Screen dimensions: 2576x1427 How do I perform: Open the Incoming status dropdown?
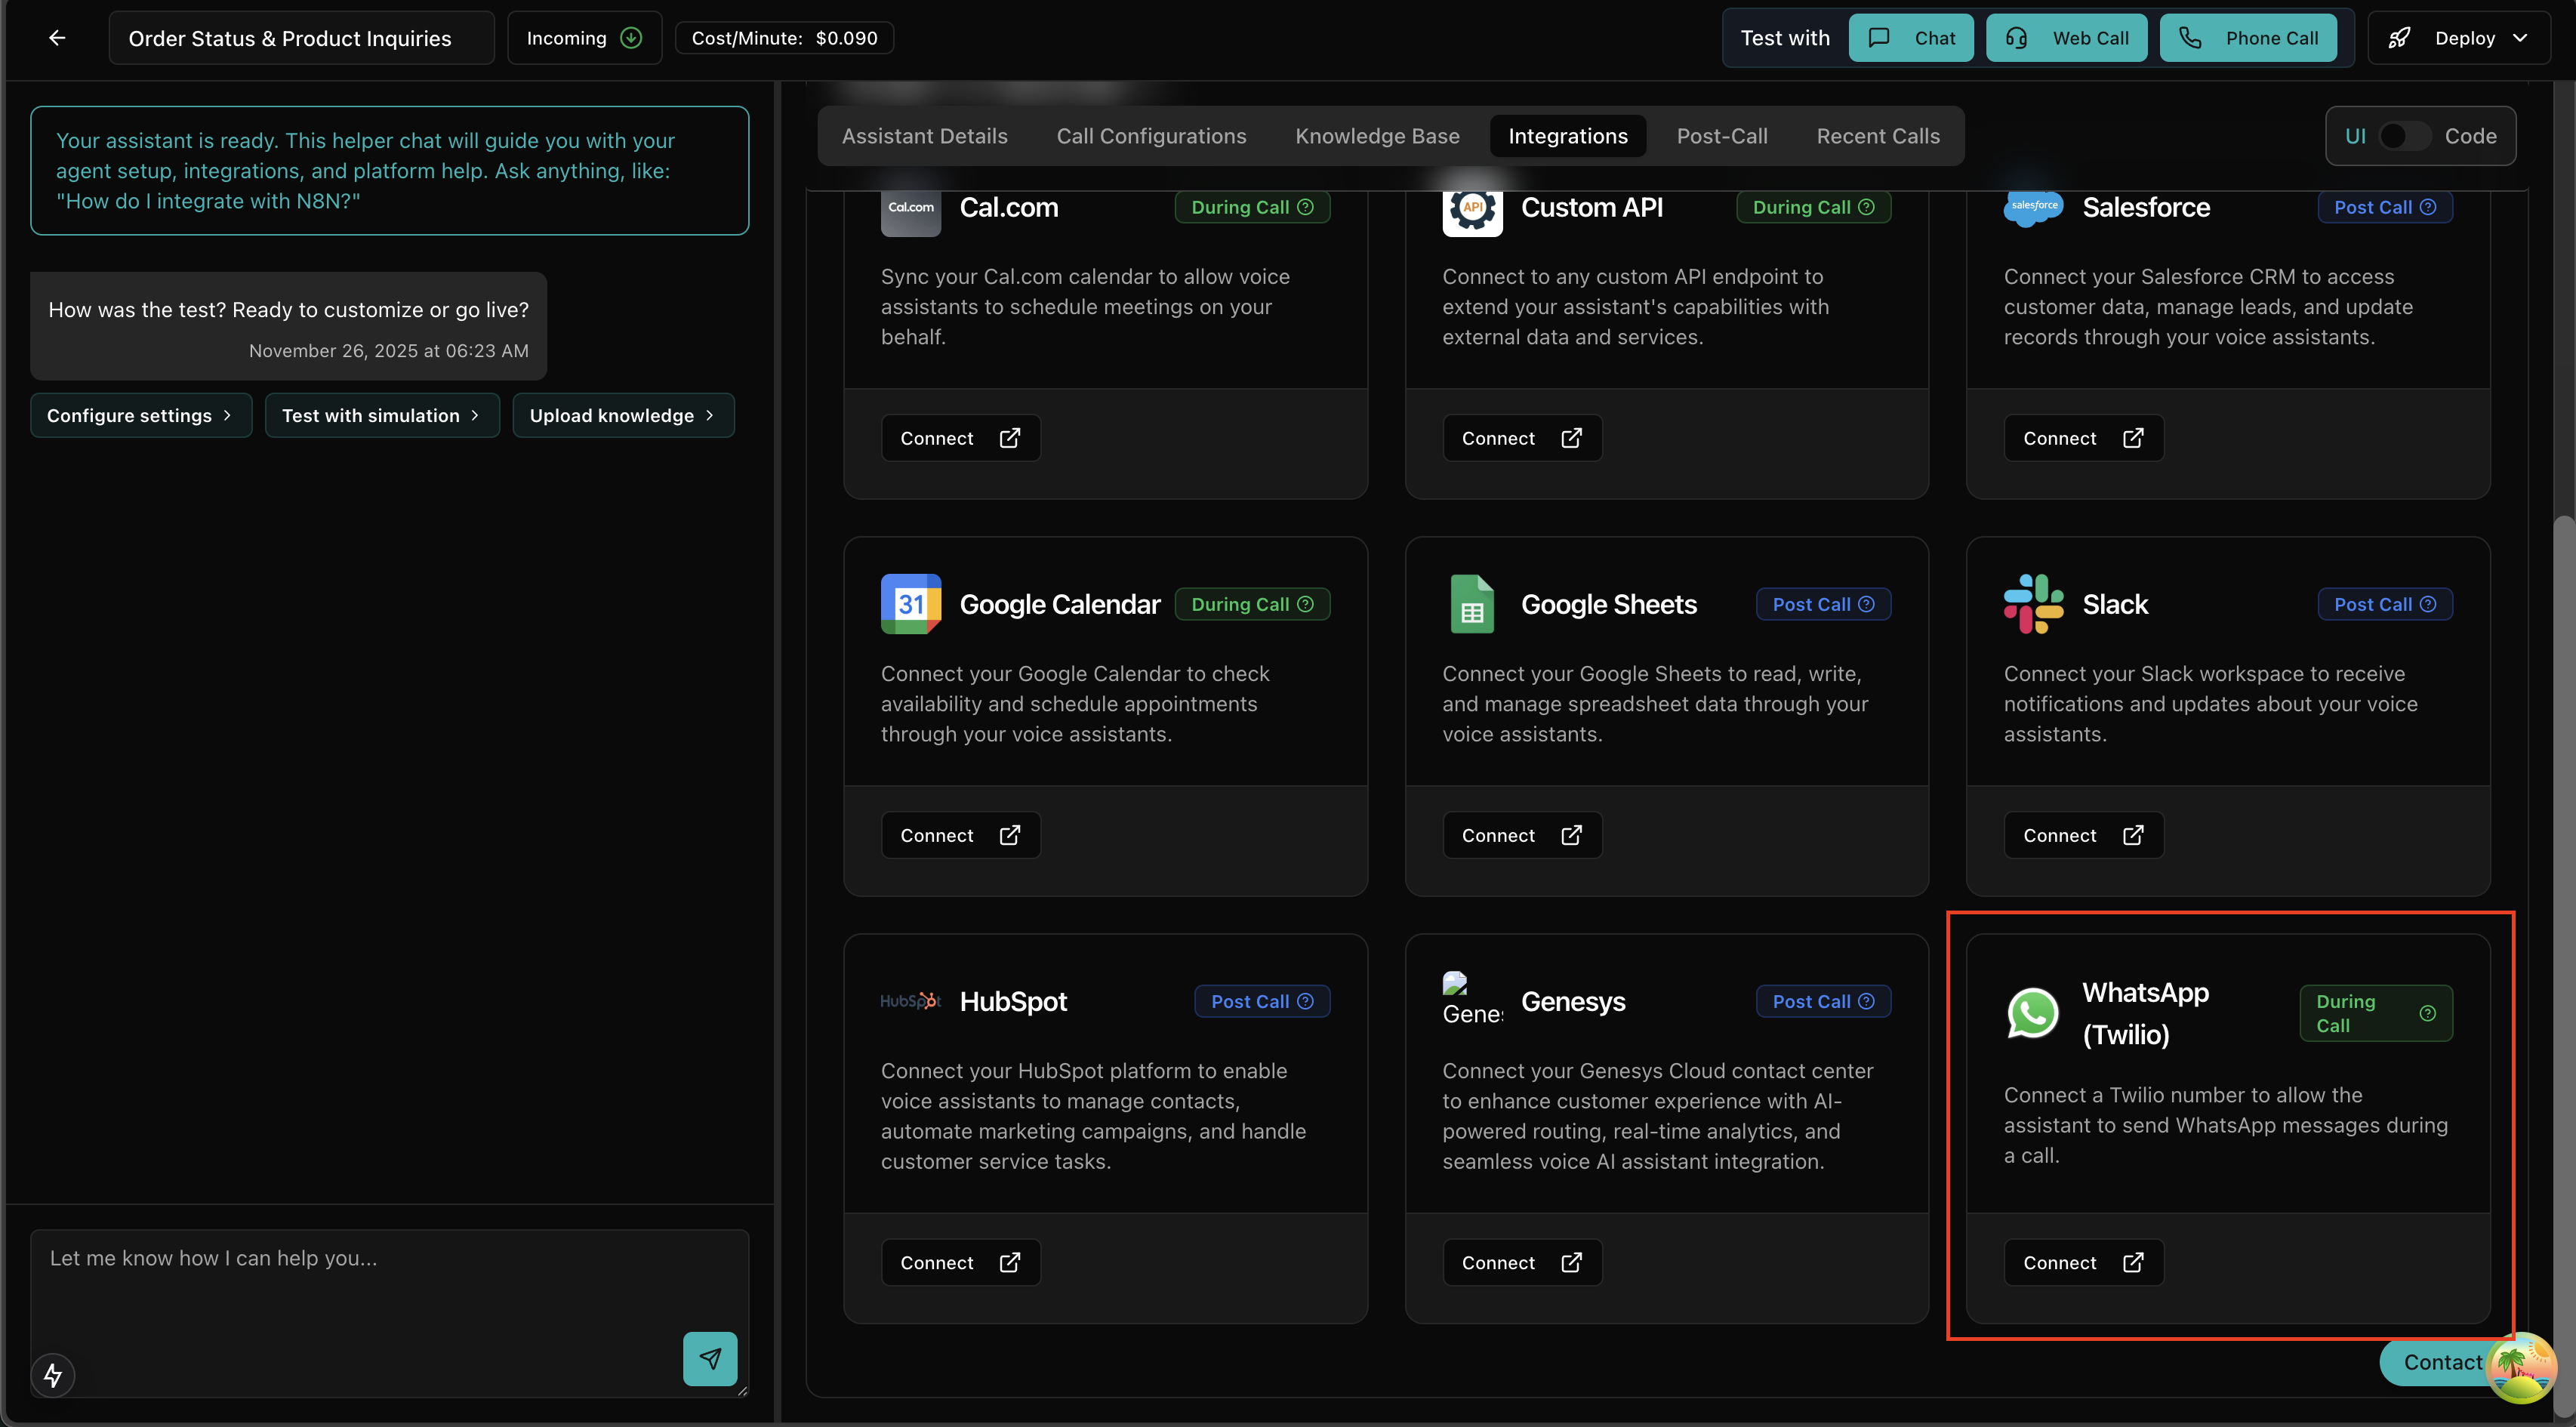tap(584, 37)
